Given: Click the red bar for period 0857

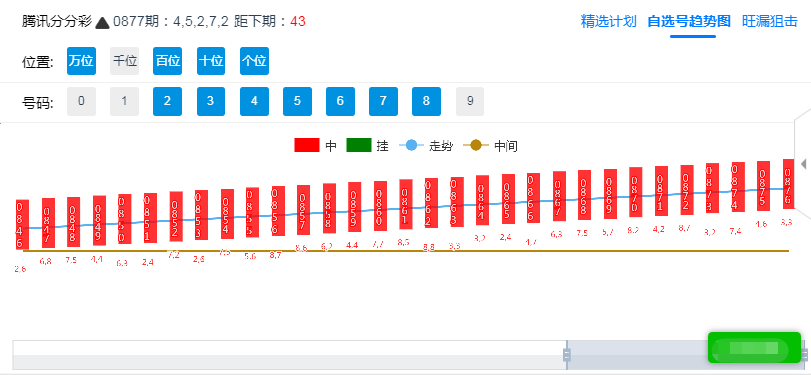Looking at the screenshot, I should pyautogui.click(x=304, y=210).
